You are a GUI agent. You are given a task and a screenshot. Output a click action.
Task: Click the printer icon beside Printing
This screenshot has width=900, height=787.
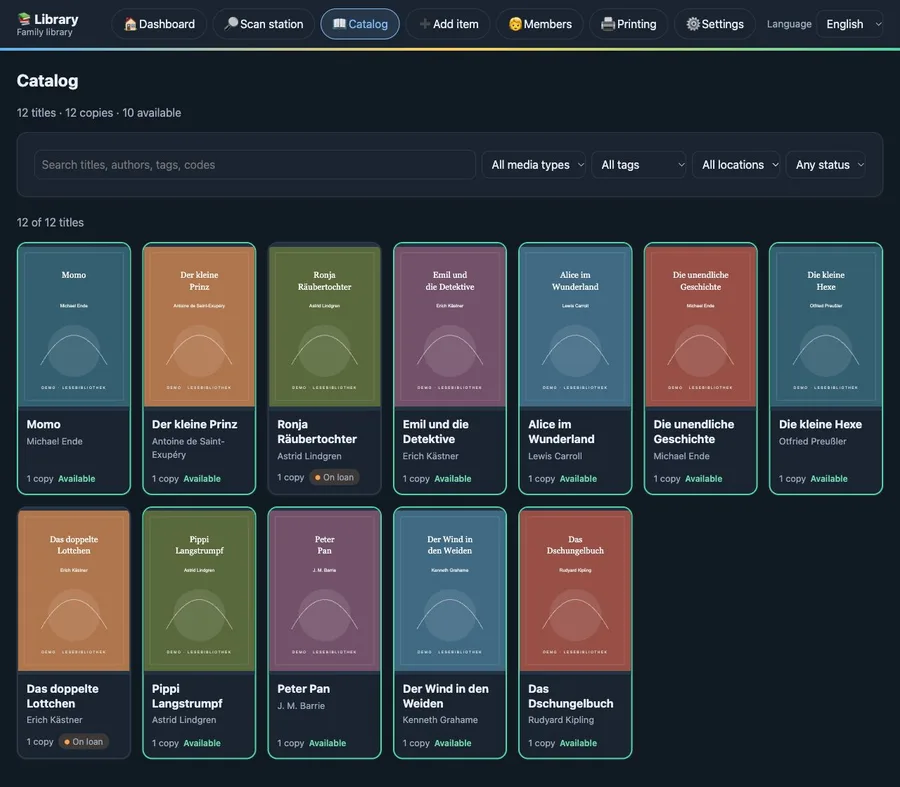pos(608,24)
